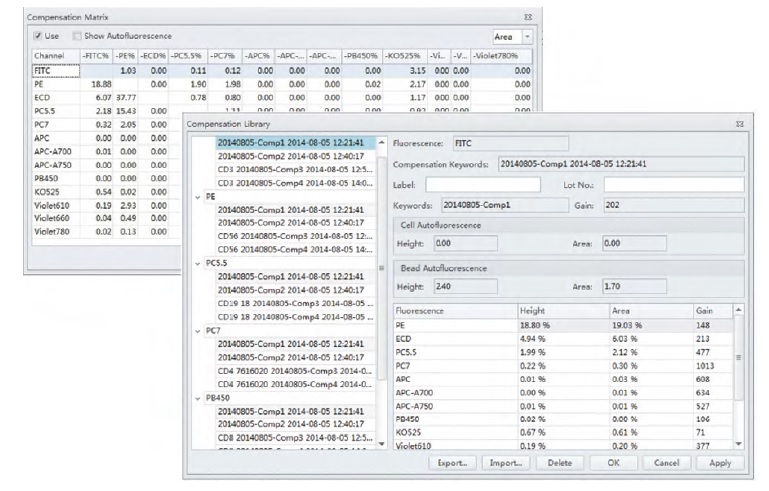Select CD56 20140805-Comp3 tree entry

[x=296, y=236]
